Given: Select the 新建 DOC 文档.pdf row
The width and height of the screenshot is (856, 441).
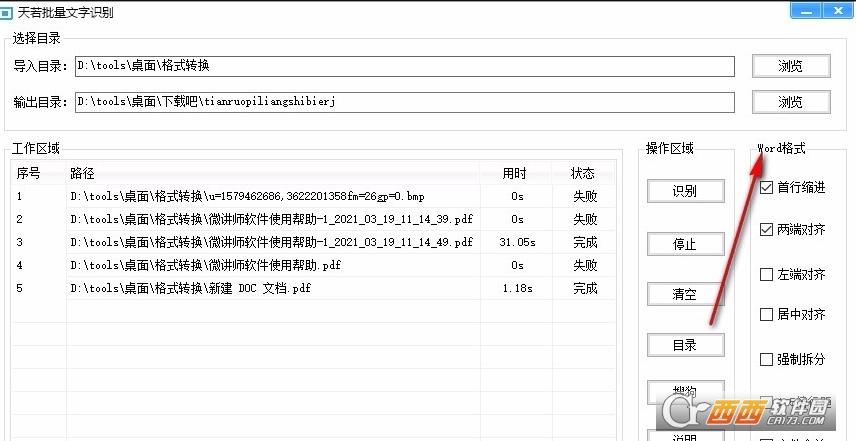Looking at the screenshot, I should pos(313,288).
